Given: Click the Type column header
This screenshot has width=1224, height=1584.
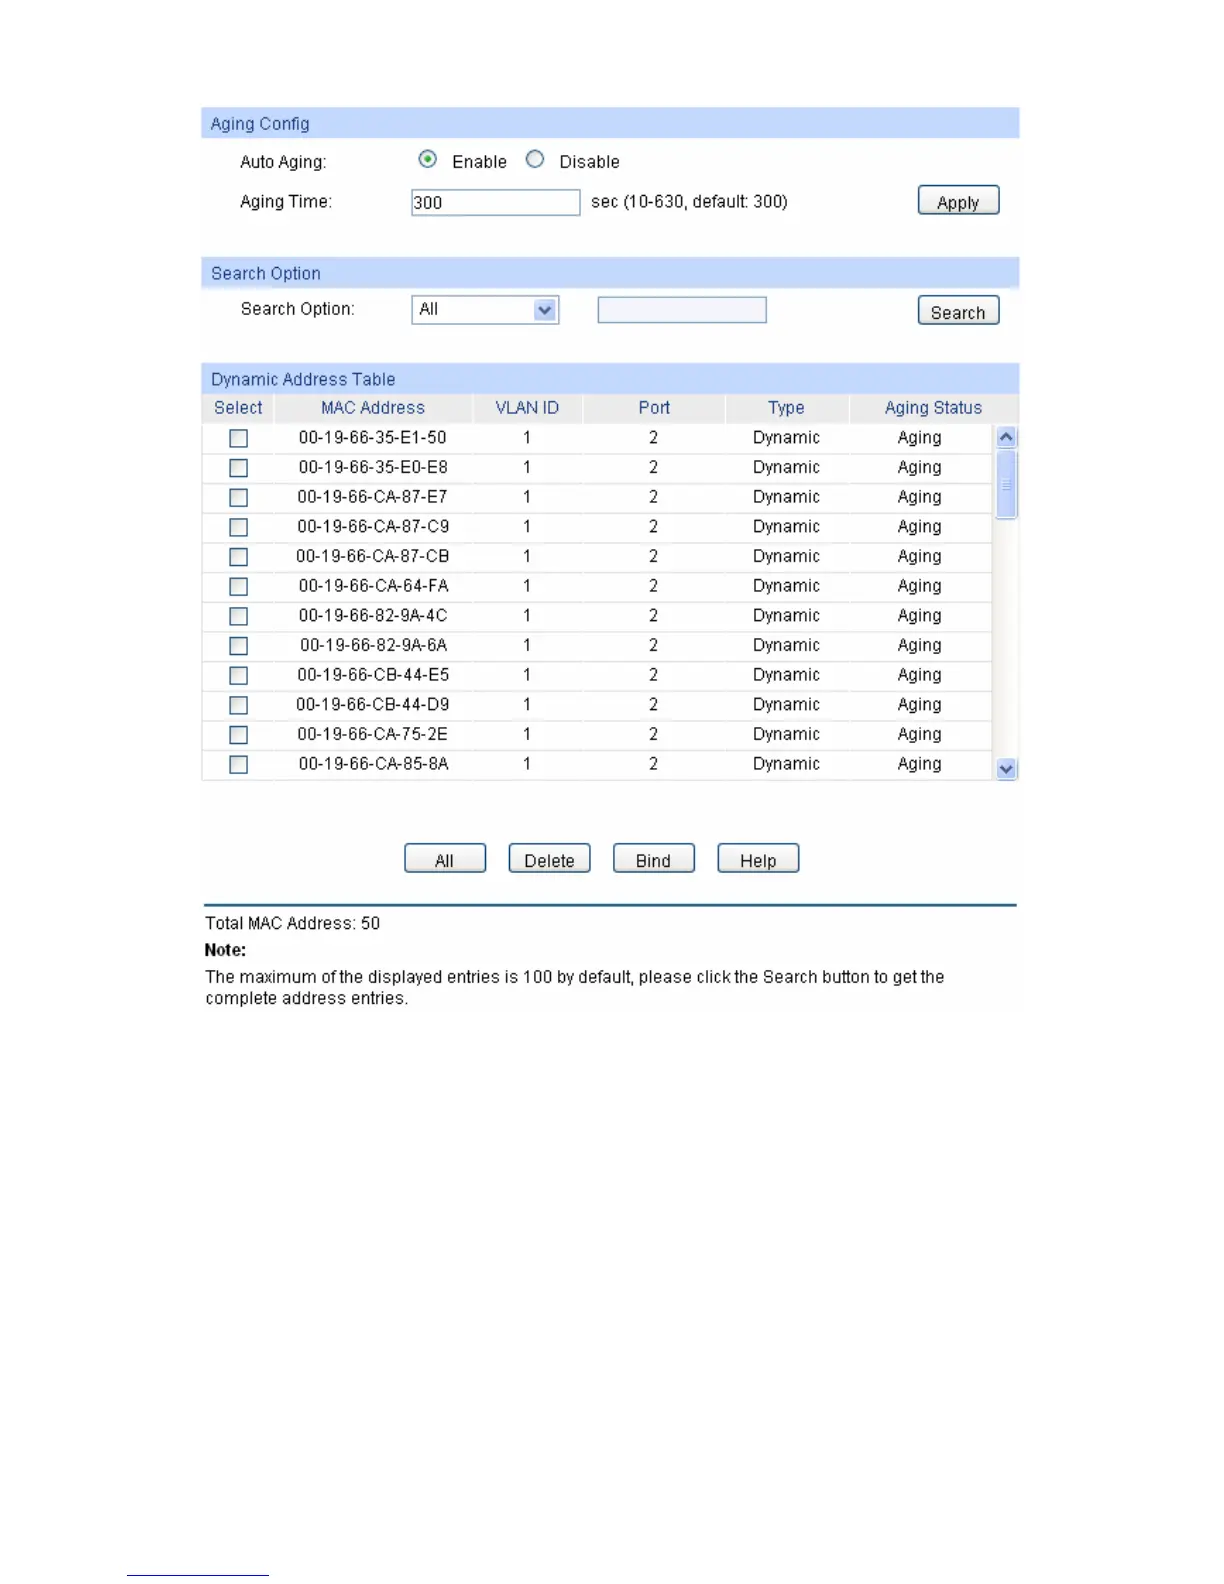Looking at the screenshot, I should [x=786, y=408].
